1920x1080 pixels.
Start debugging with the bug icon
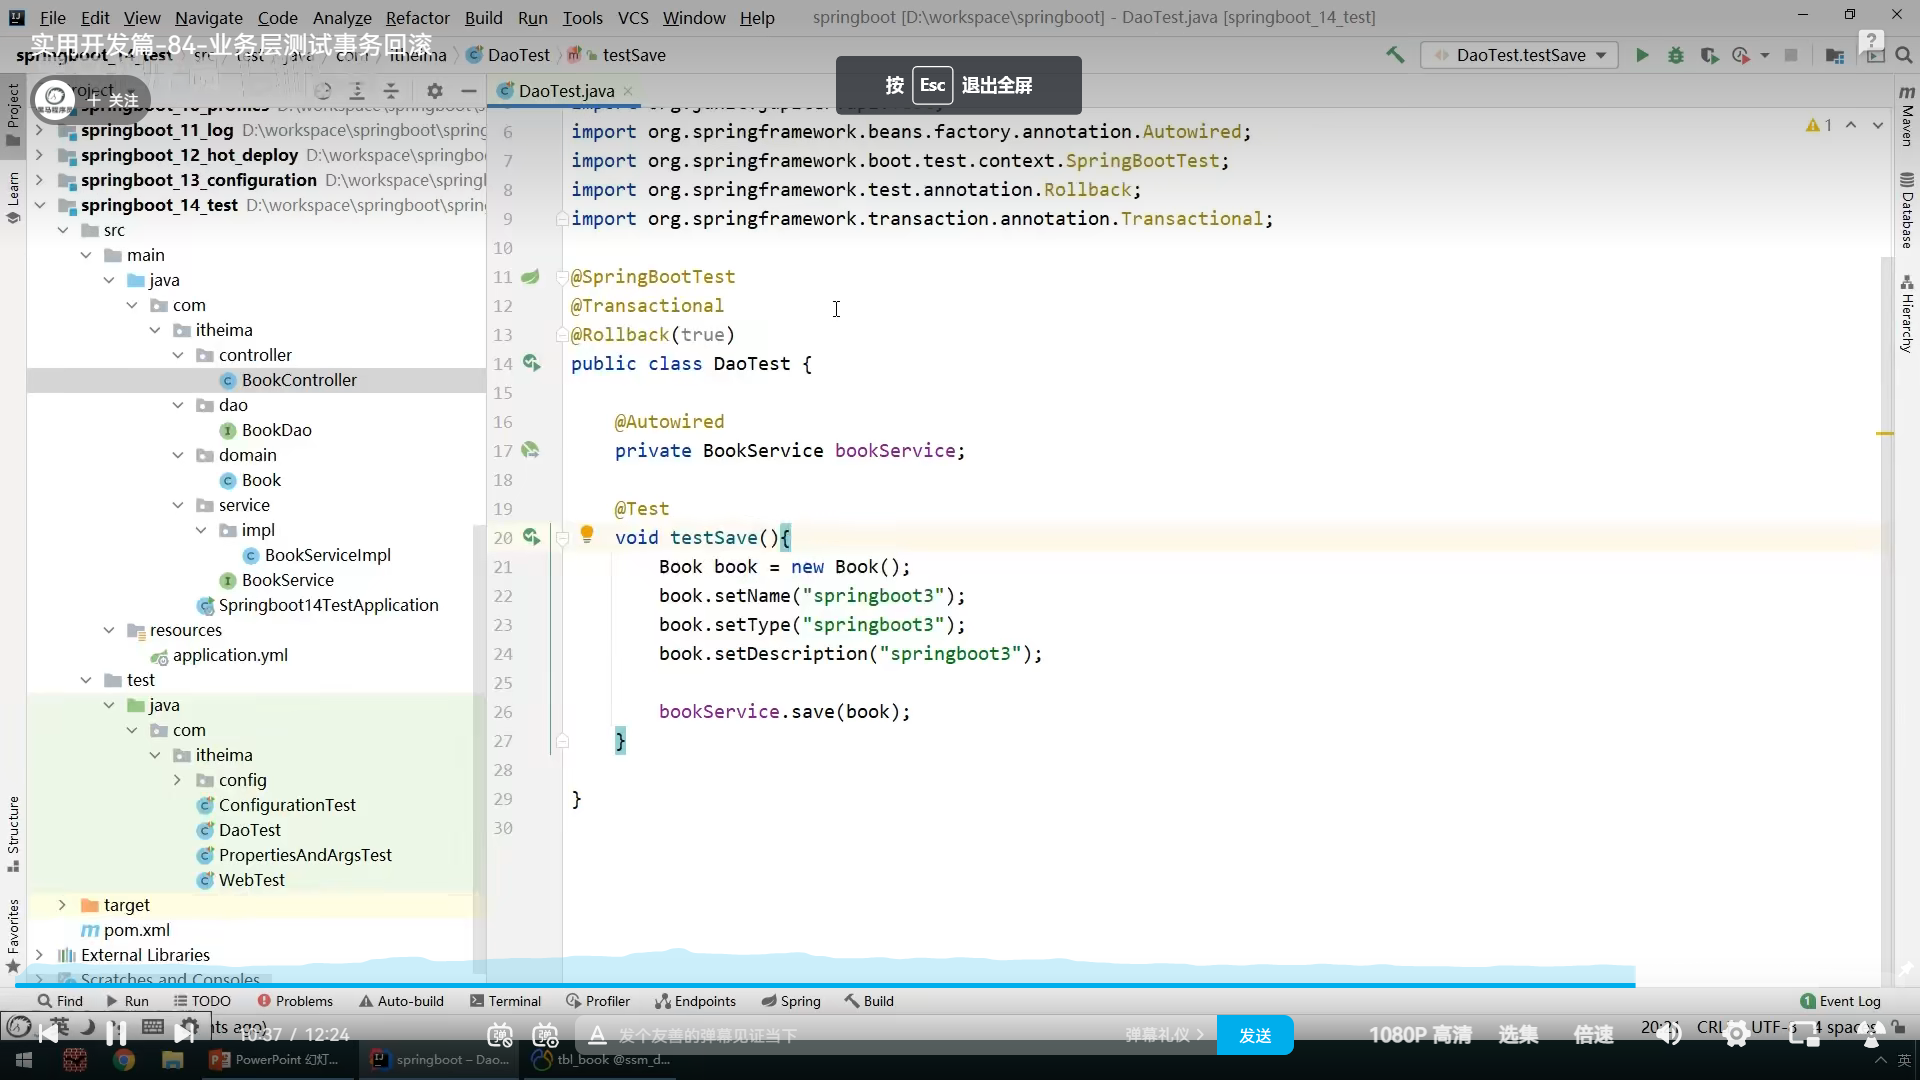1676,55
